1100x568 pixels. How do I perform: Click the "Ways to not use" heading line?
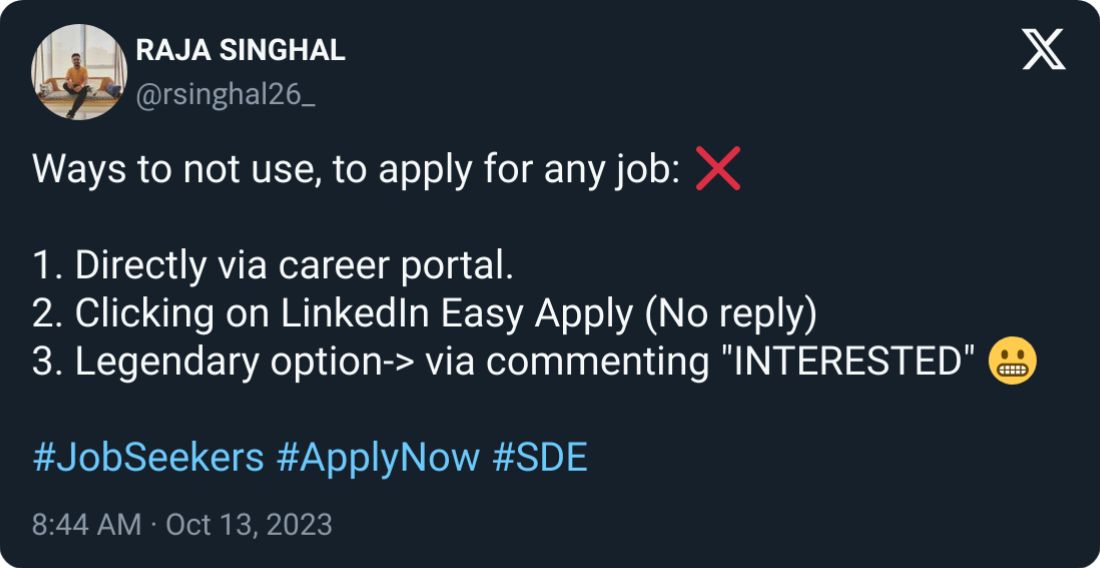tap(355, 171)
